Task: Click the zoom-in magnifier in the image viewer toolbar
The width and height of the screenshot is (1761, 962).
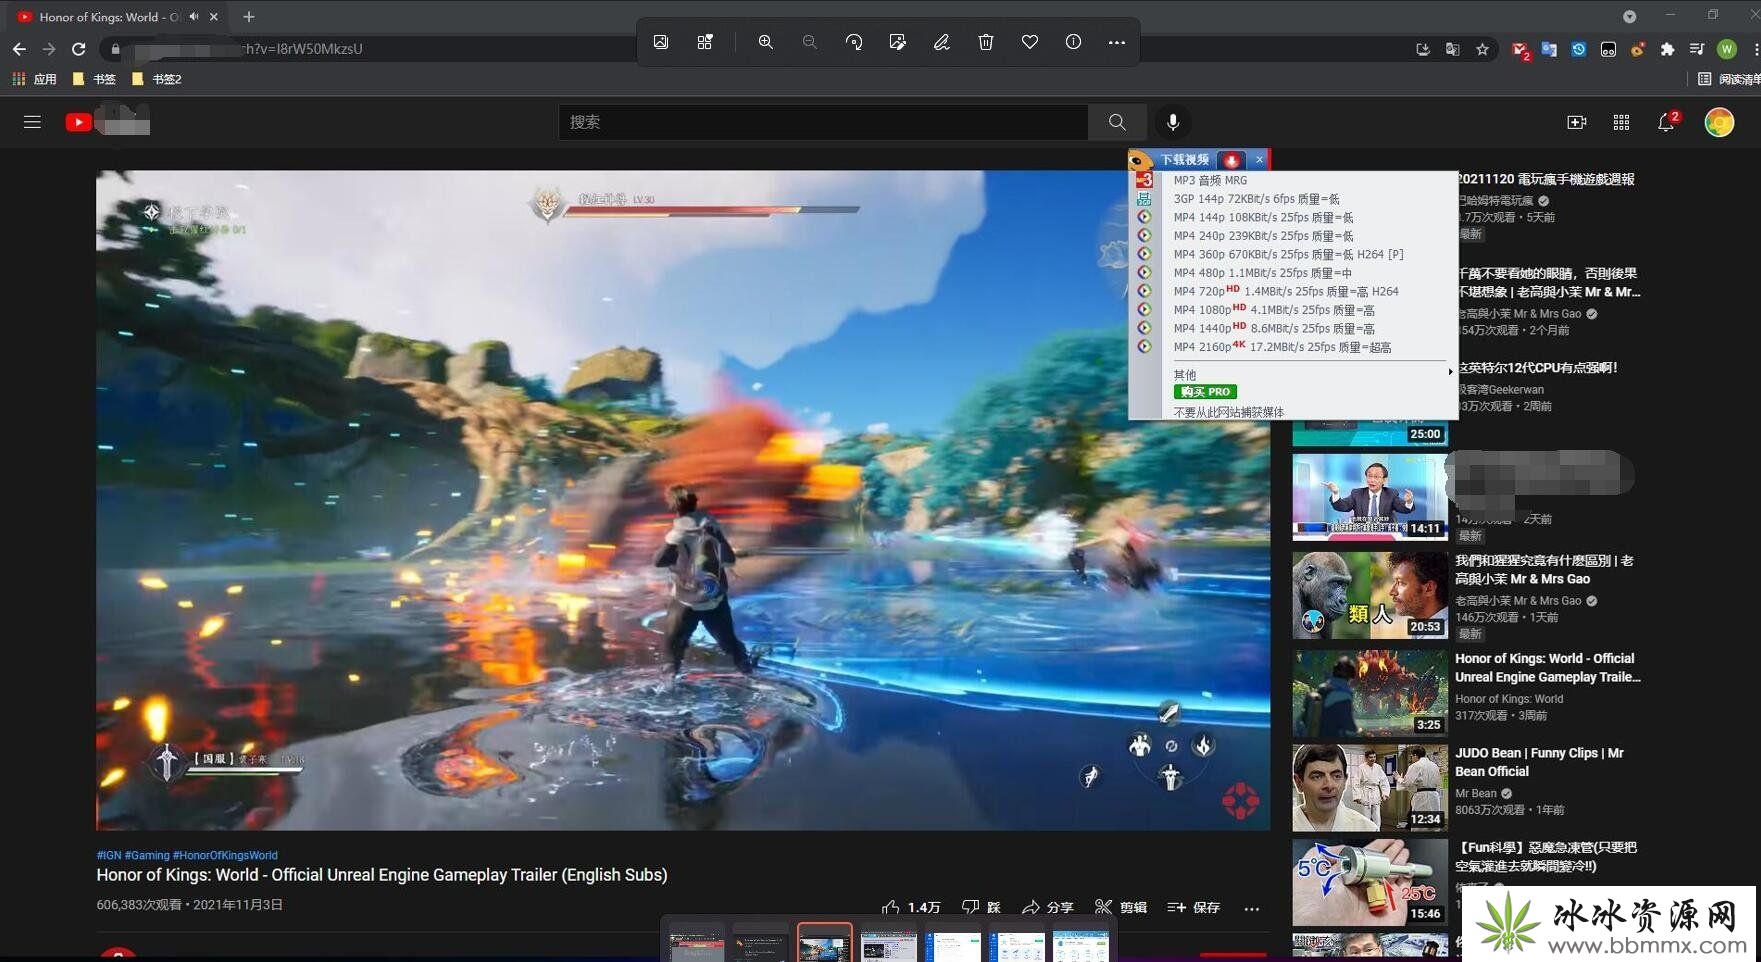Action: tap(765, 42)
